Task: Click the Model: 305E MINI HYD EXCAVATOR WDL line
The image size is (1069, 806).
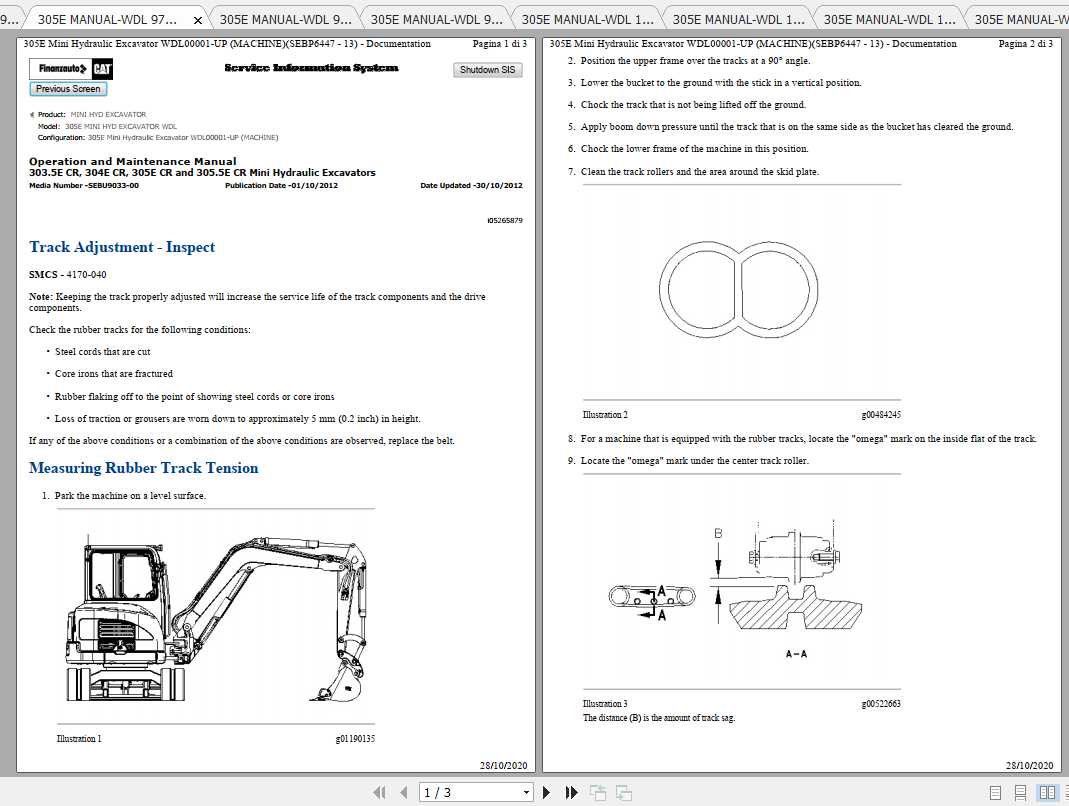Action: point(107,126)
